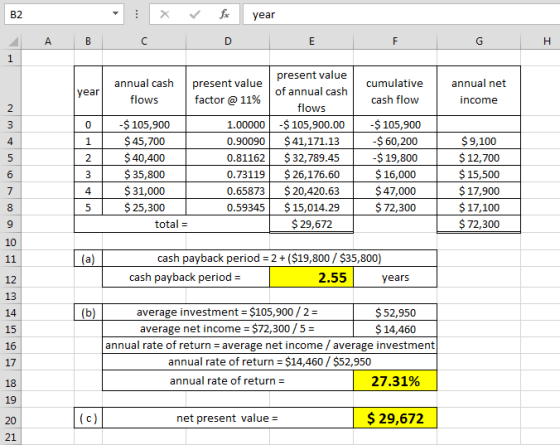560x445 pixels.
Task: Select row 2 header
Action: (x=10, y=91)
